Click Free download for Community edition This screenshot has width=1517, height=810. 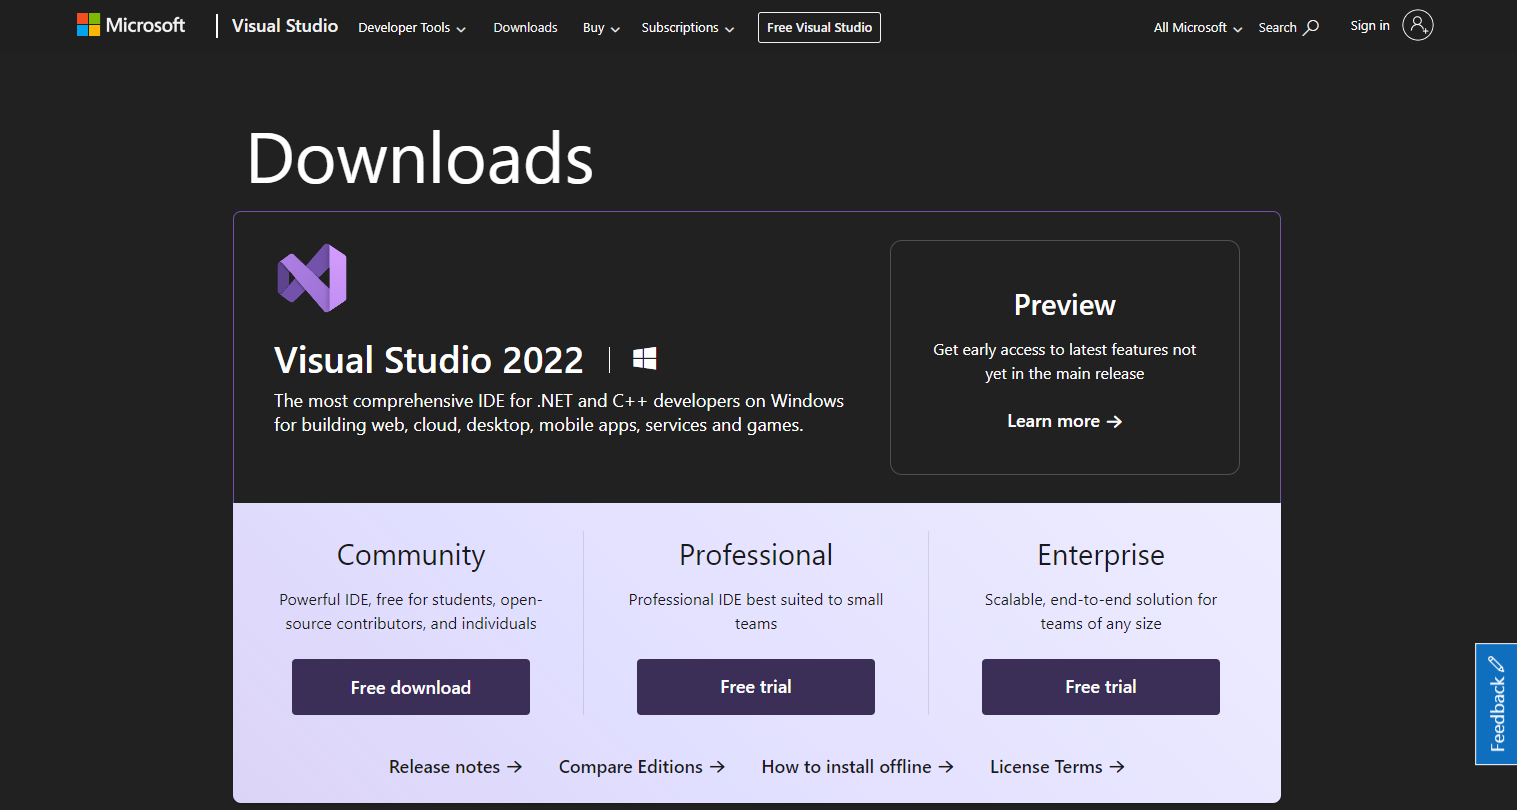point(411,687)
